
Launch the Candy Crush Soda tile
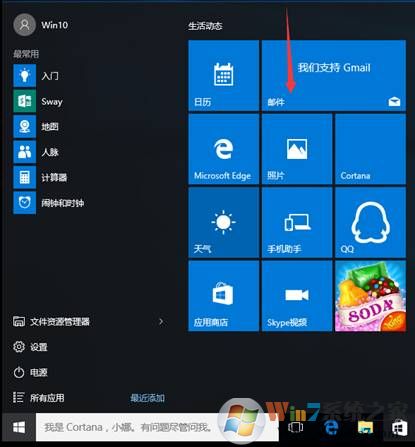370,296
